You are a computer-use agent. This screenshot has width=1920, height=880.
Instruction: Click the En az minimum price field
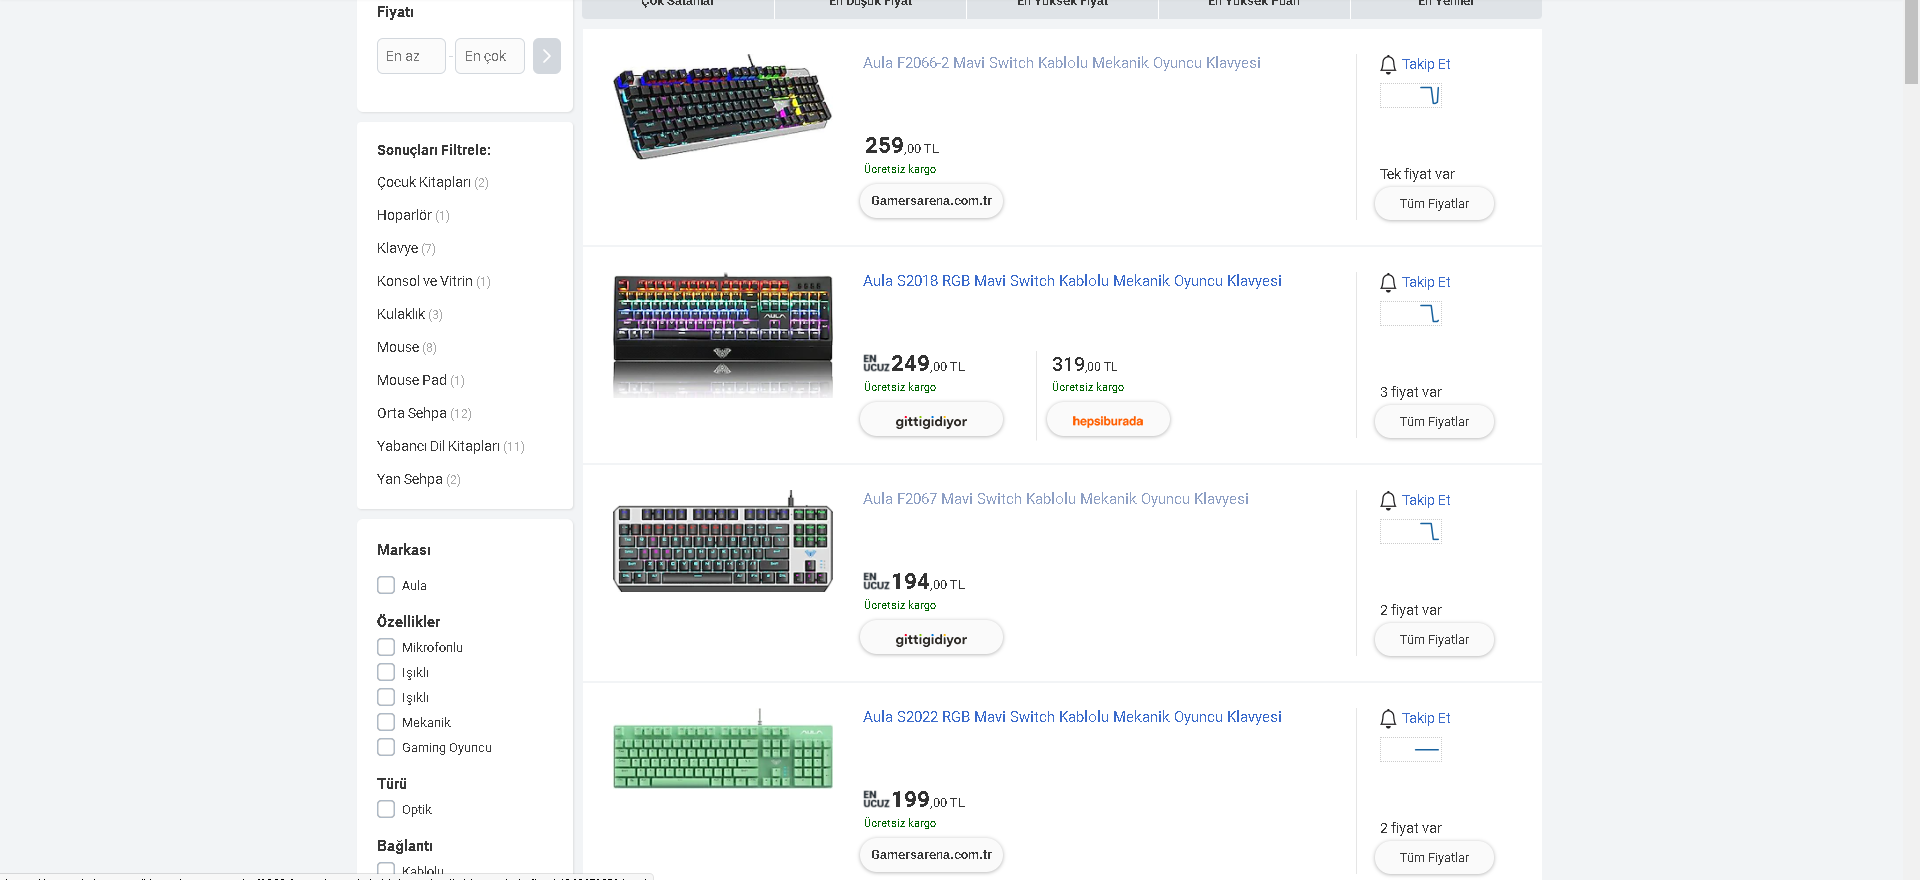pyautogui.click(x=411, y=56)
